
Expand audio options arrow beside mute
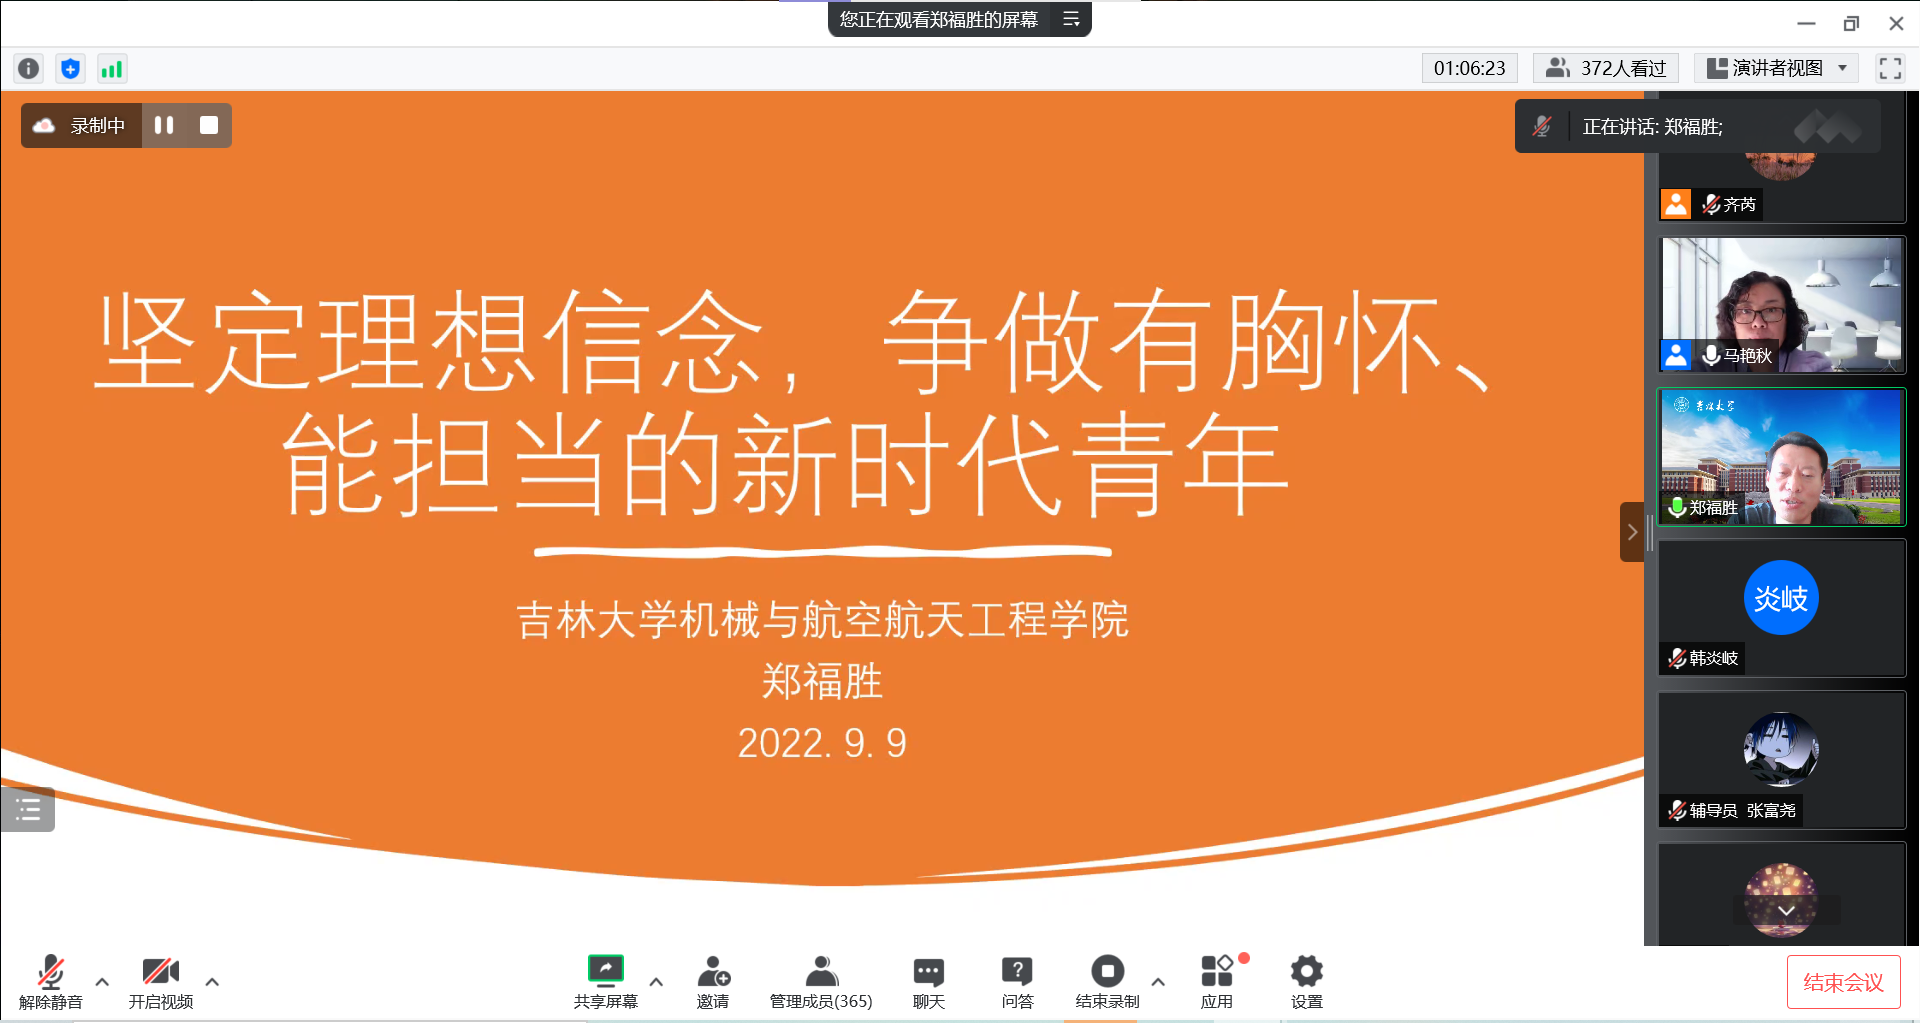click(102, 982)
